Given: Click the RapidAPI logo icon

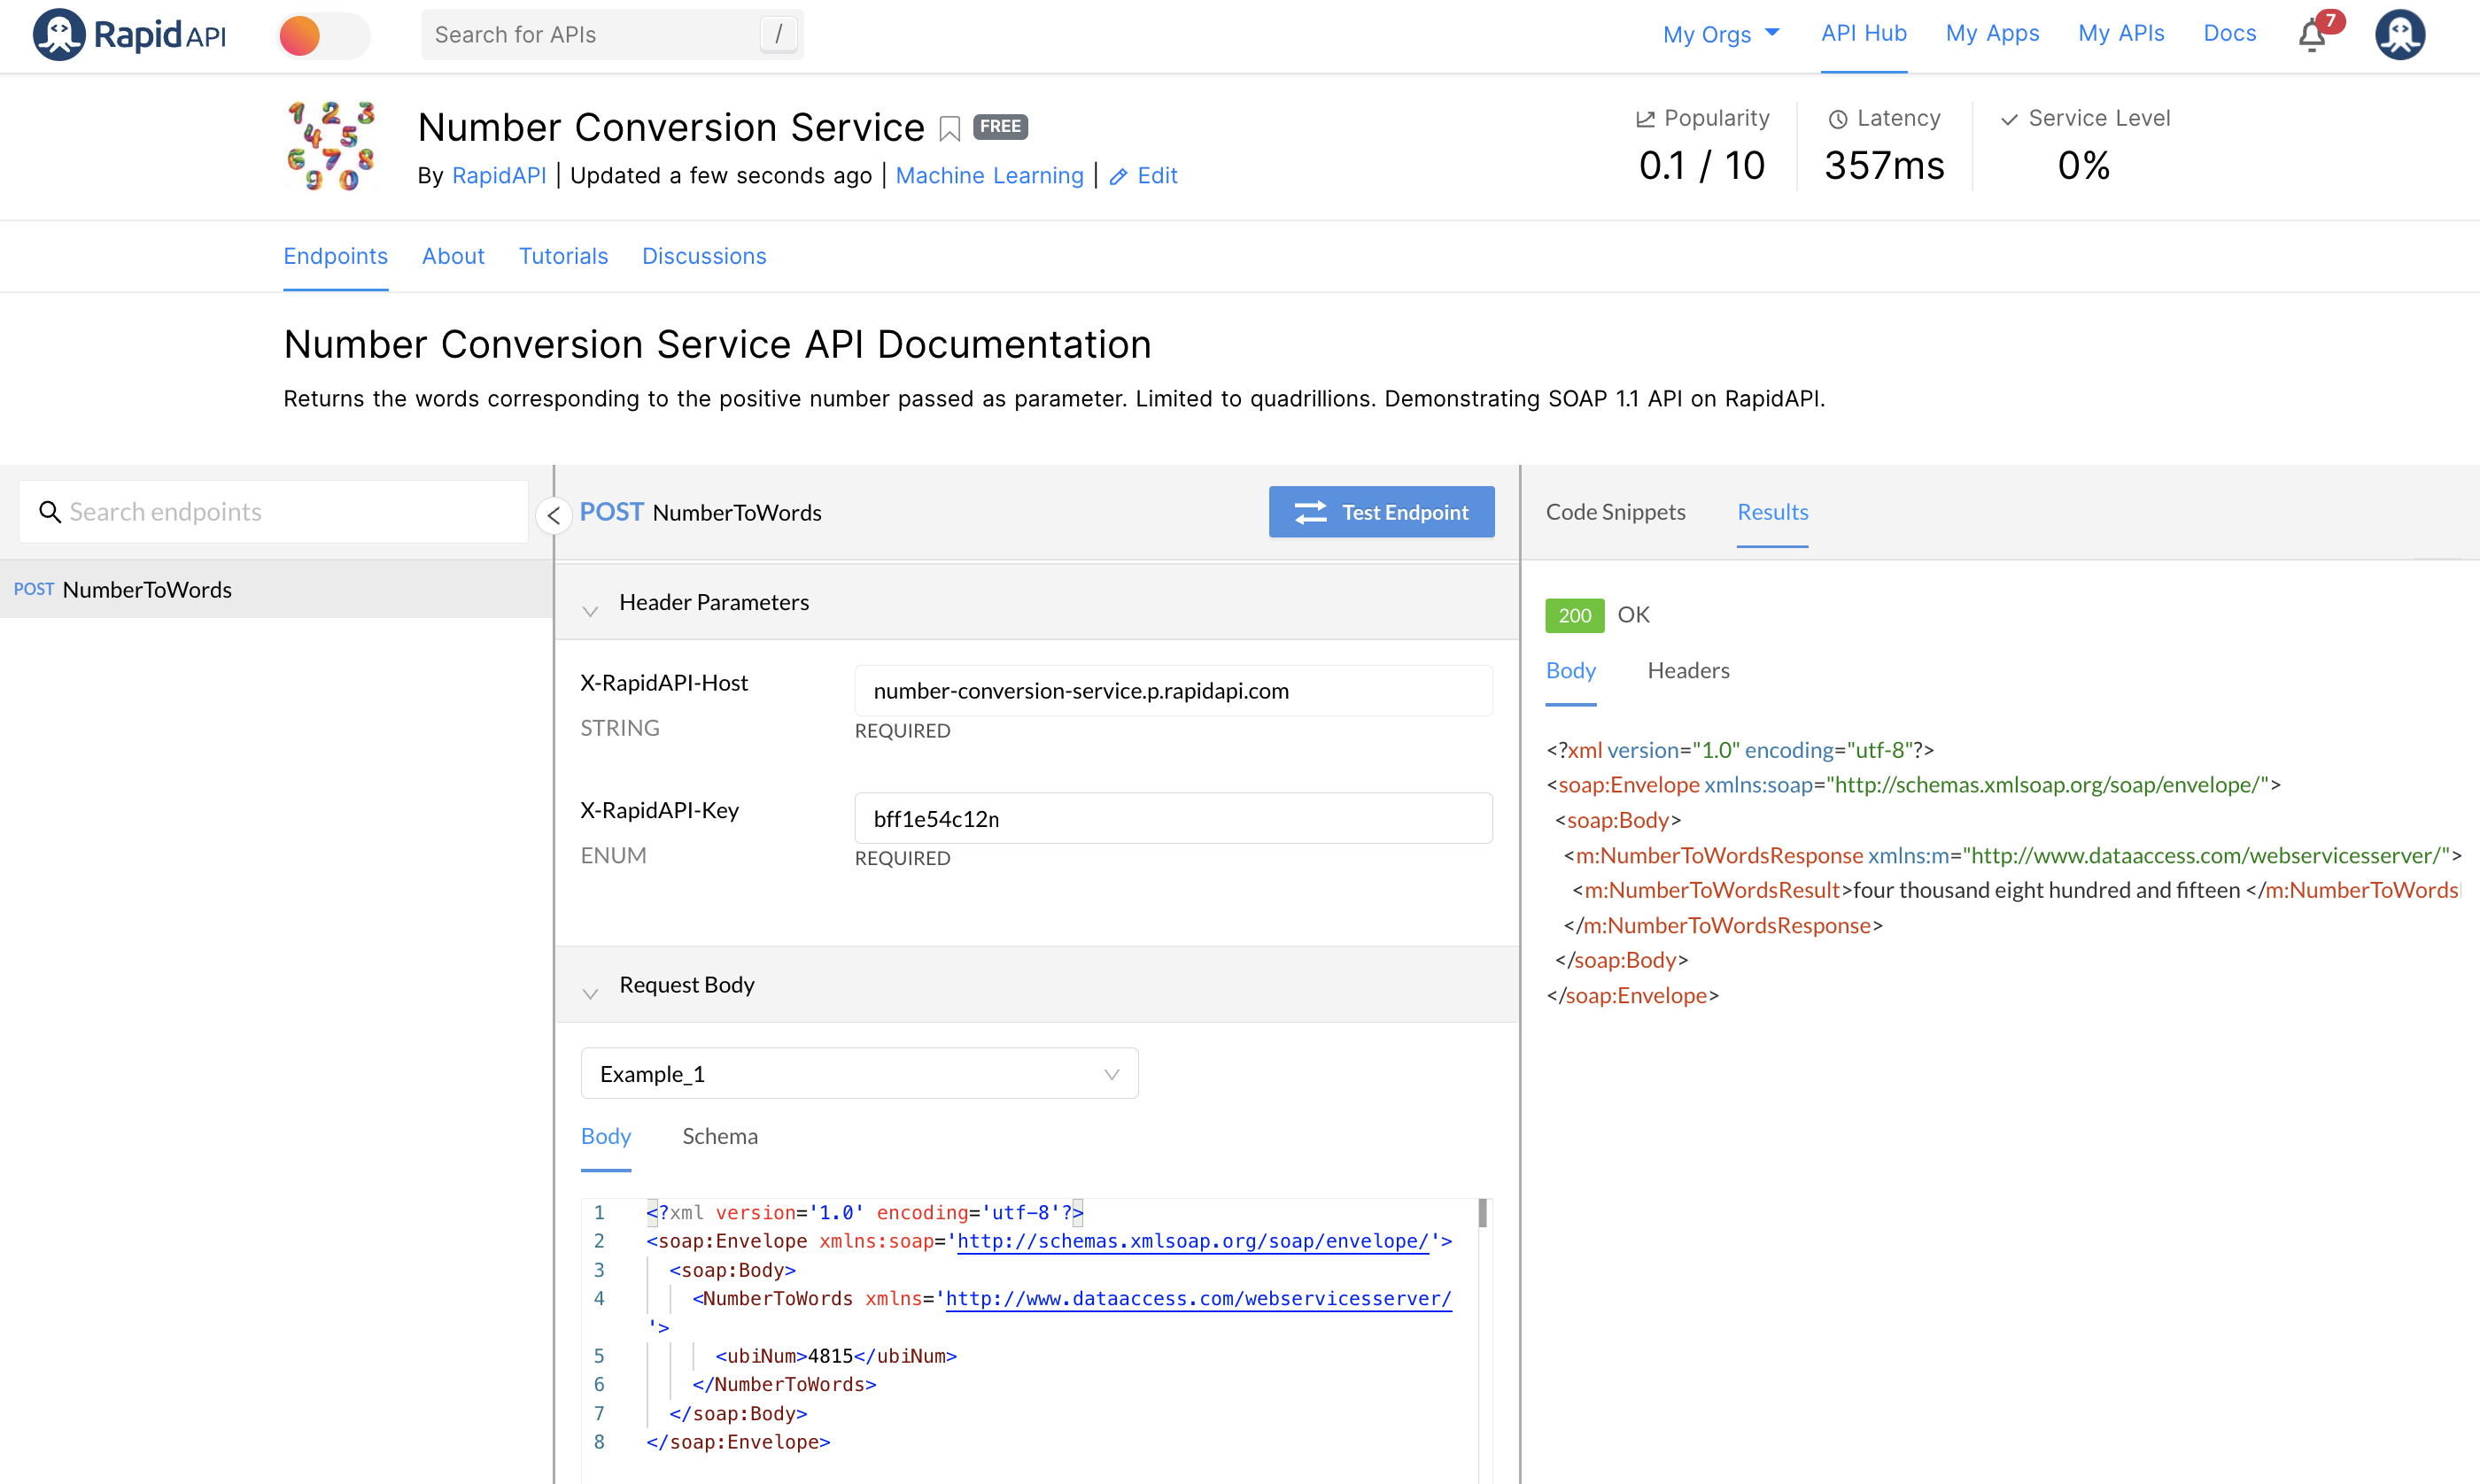Looking at the screenshot, I should point(60,35).
